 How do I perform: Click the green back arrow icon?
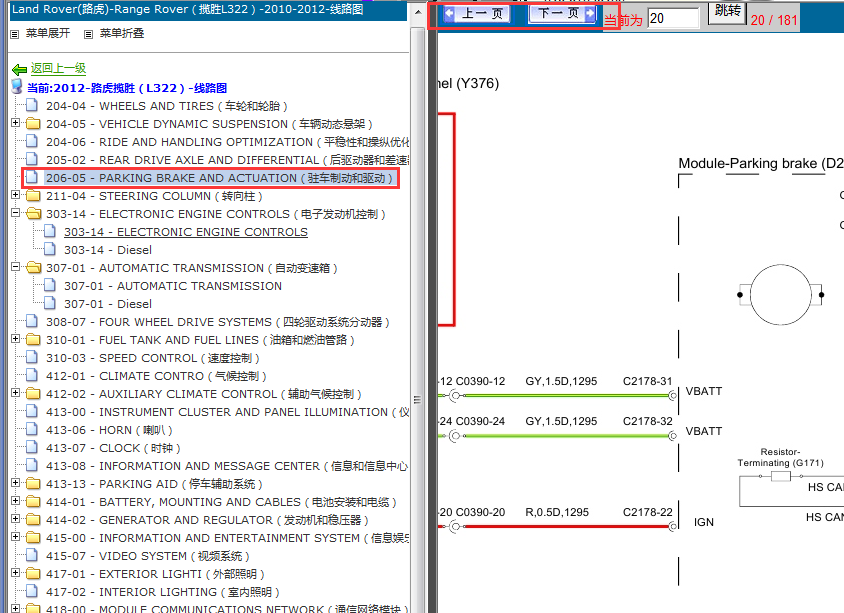click(x=19, y=69)
